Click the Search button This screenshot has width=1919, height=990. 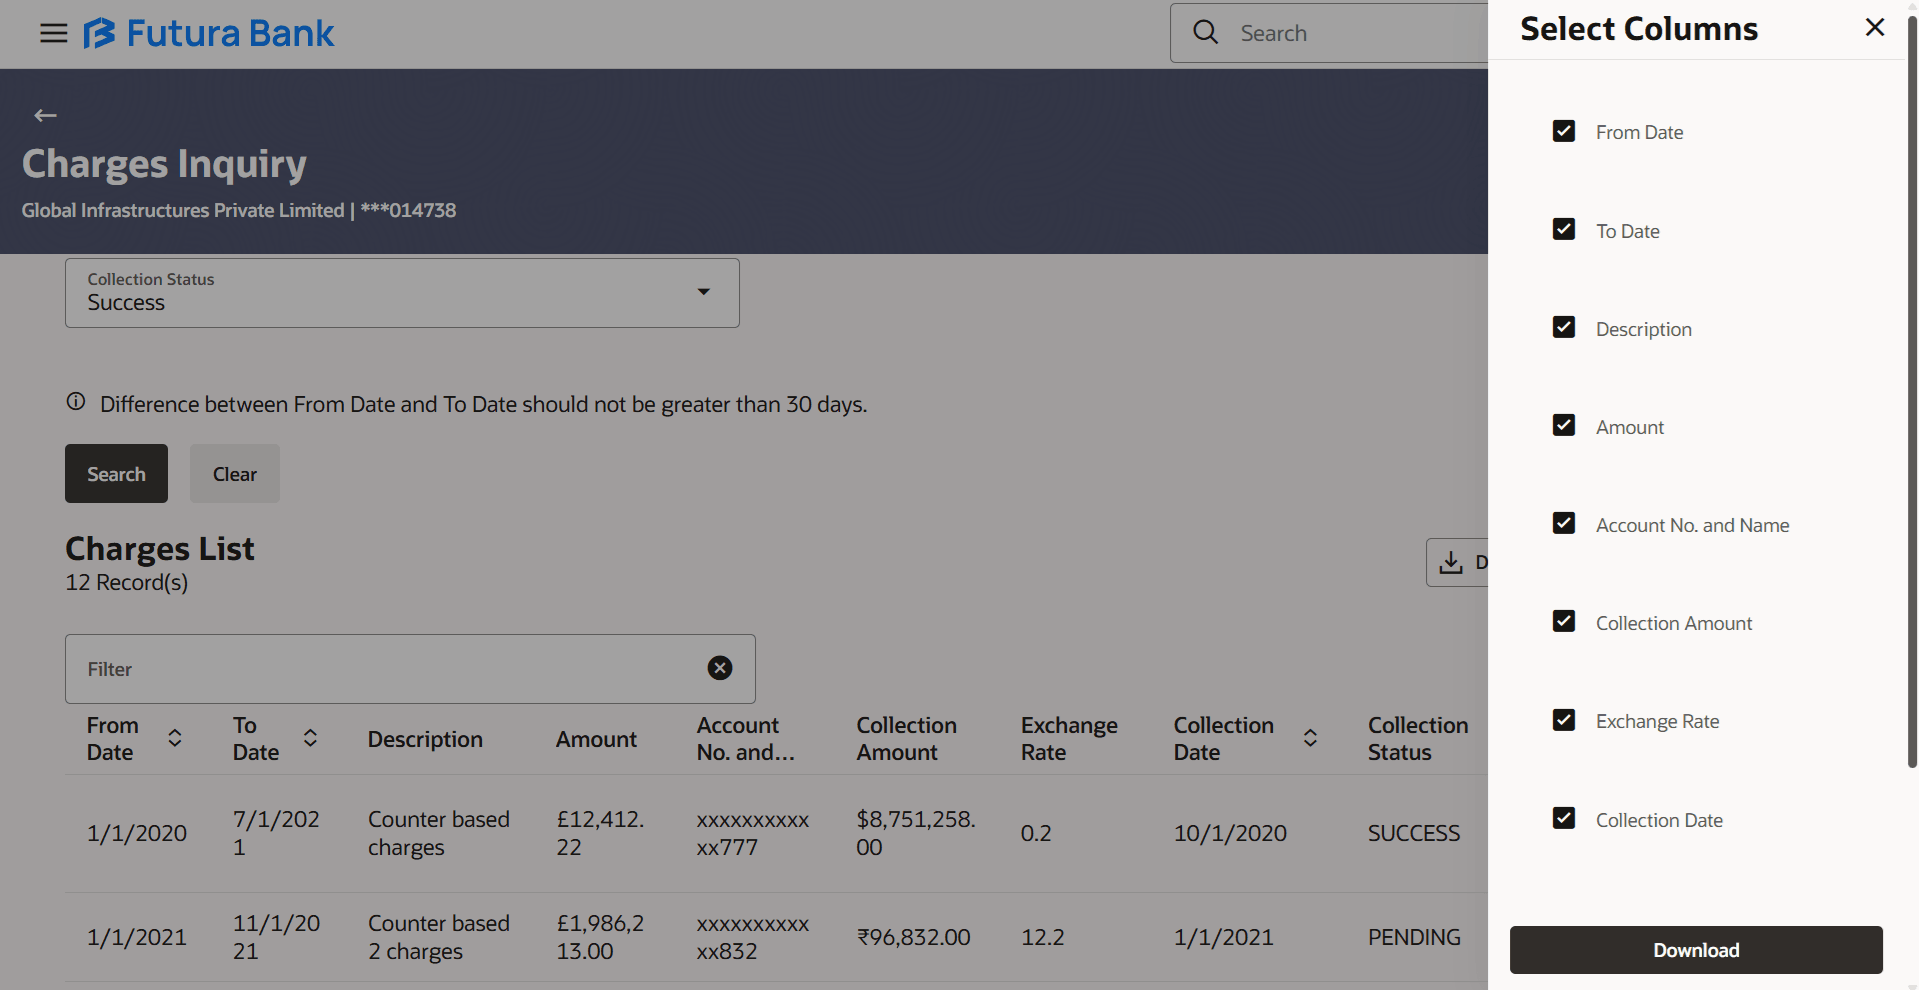116,473
